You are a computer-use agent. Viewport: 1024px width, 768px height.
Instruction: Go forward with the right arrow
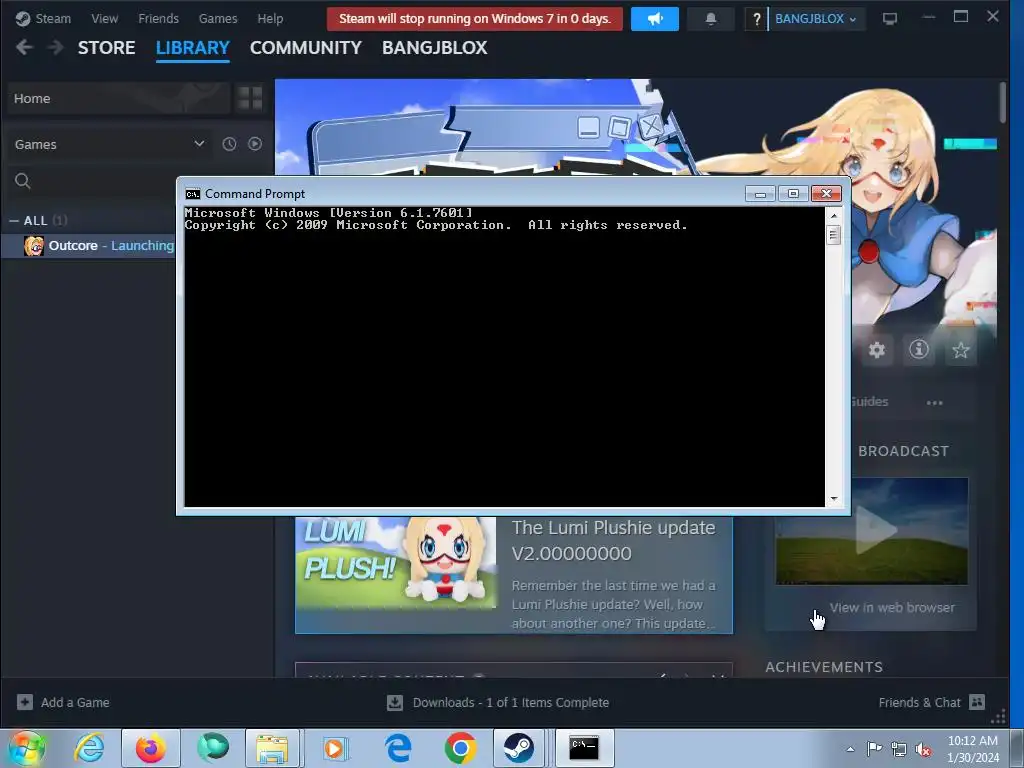tap(56, 47)
